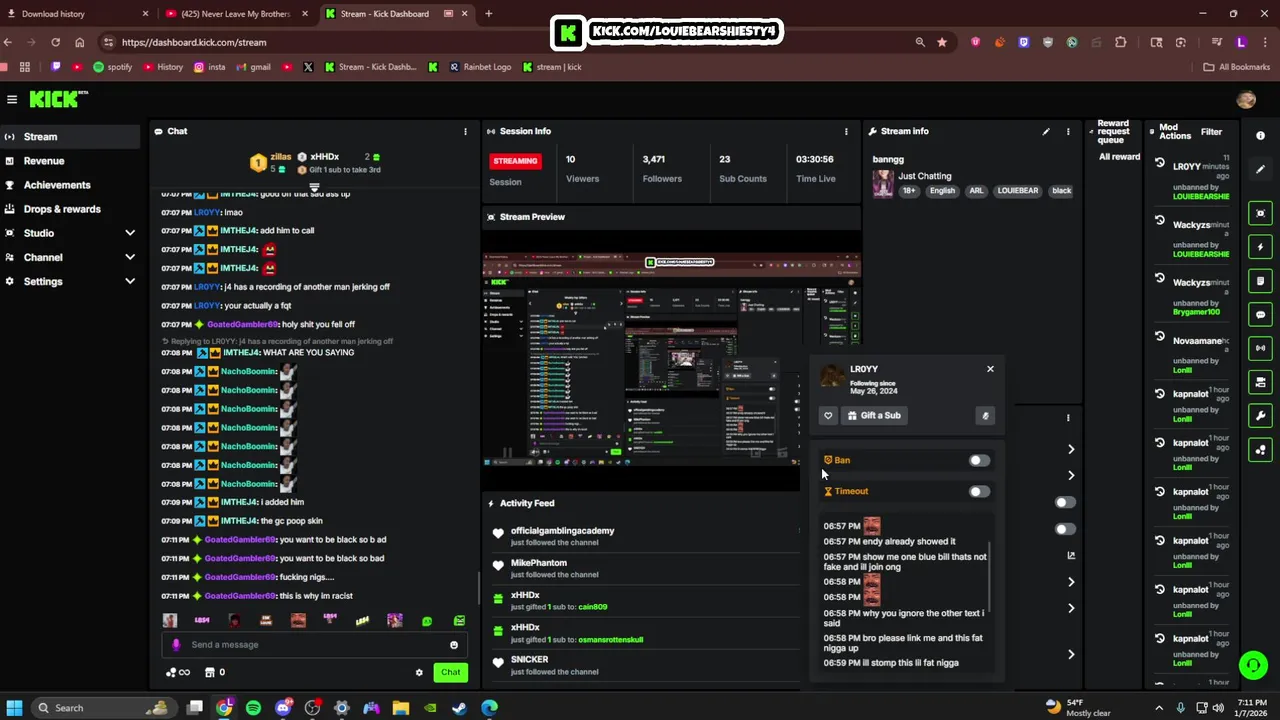Image resolution: width=1280 pixels, height=720 pixels.
Task: Click the green Chat send button
Action: click(451, 672)
